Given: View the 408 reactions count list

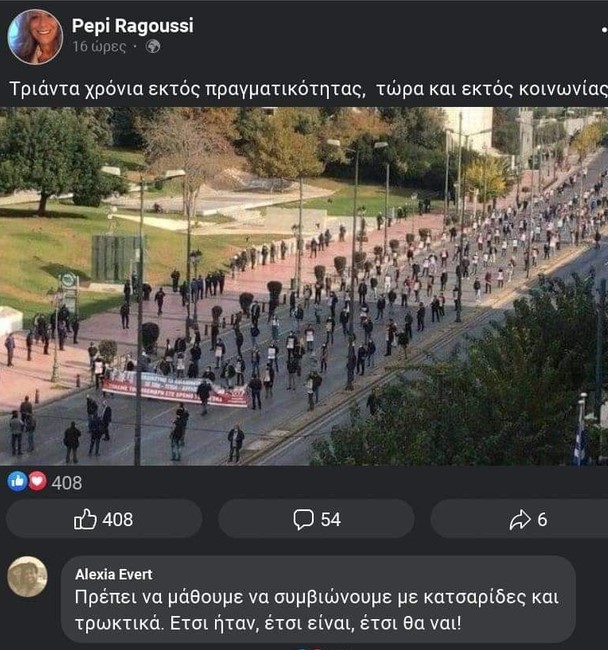Looking at the screenshot, I should (x=67, y=483).
